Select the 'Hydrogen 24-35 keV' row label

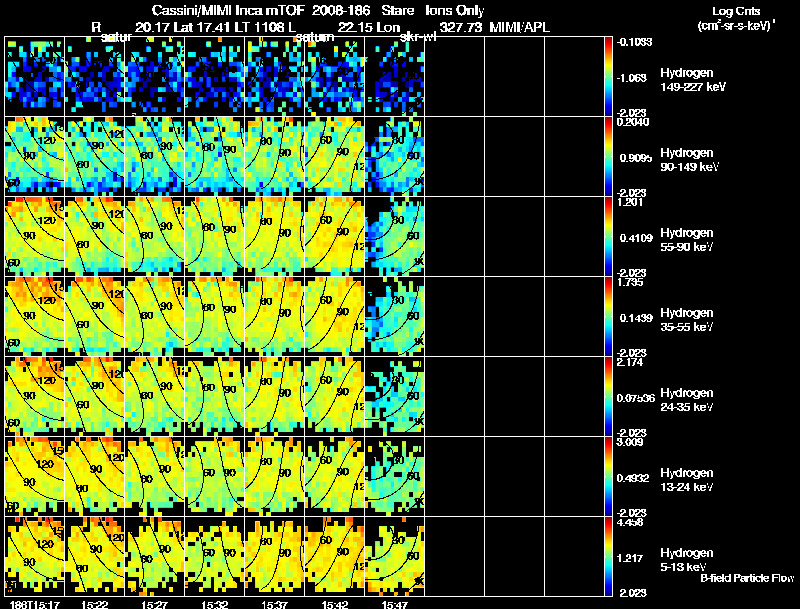click(x=687, y=400)
